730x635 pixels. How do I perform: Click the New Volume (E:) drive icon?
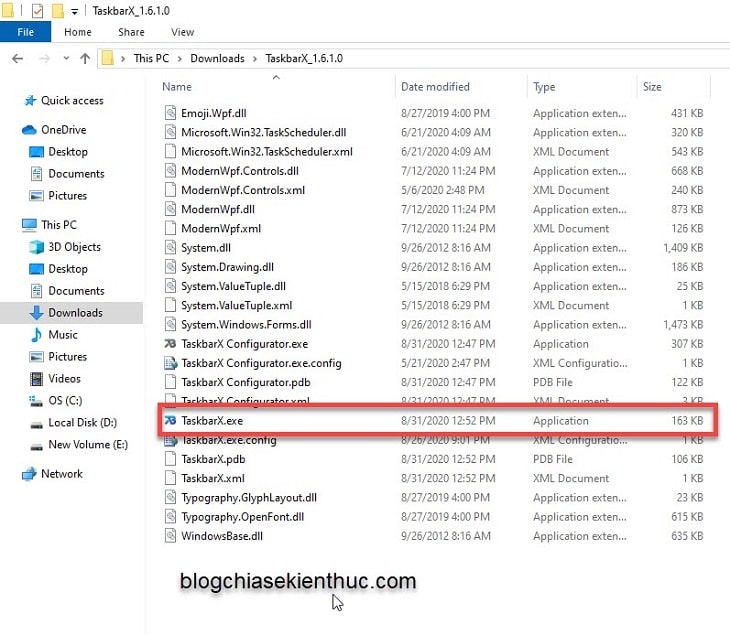click(x=36, y=446)
